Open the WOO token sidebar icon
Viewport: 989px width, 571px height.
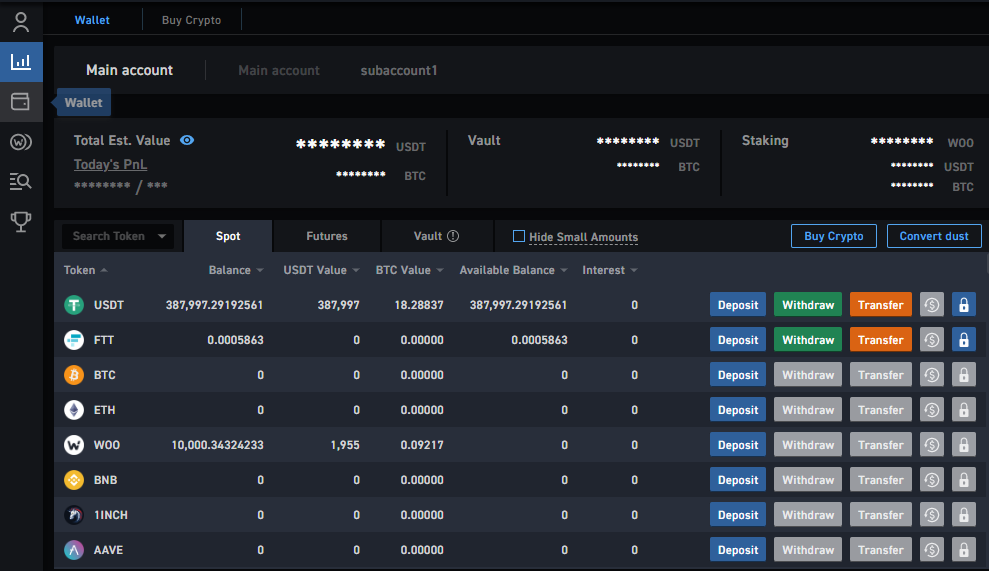21,142
